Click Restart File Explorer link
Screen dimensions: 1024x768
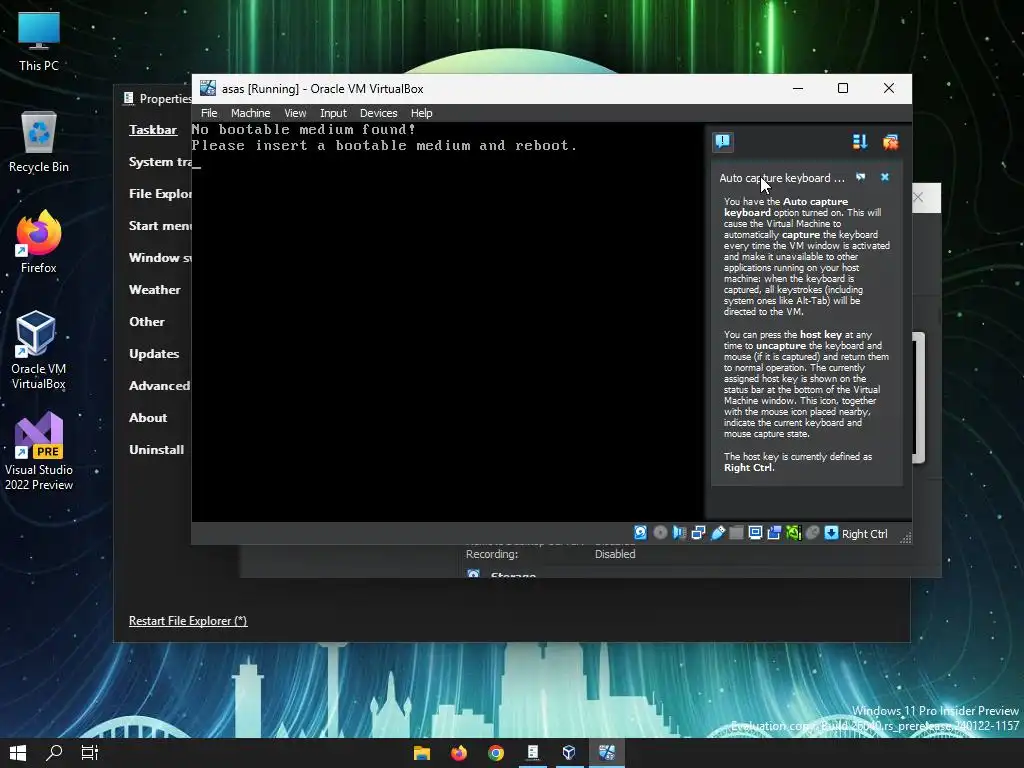coord(188,620)
